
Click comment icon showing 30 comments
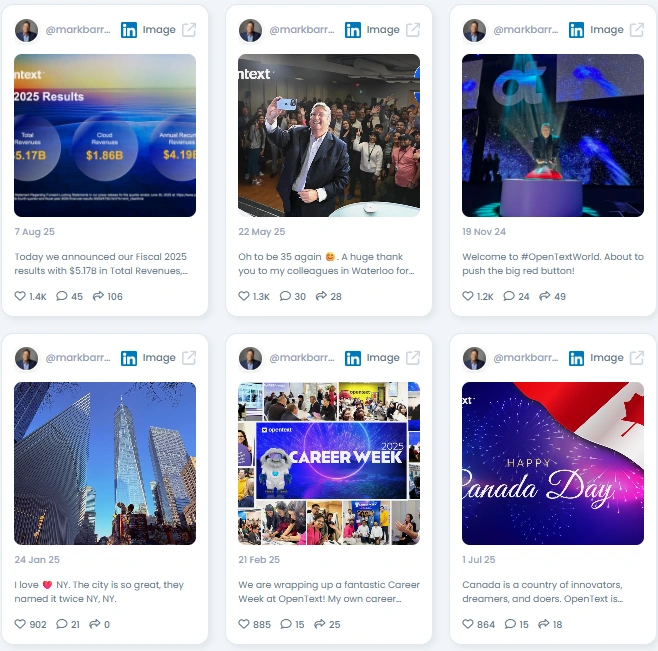coord(285,296)
